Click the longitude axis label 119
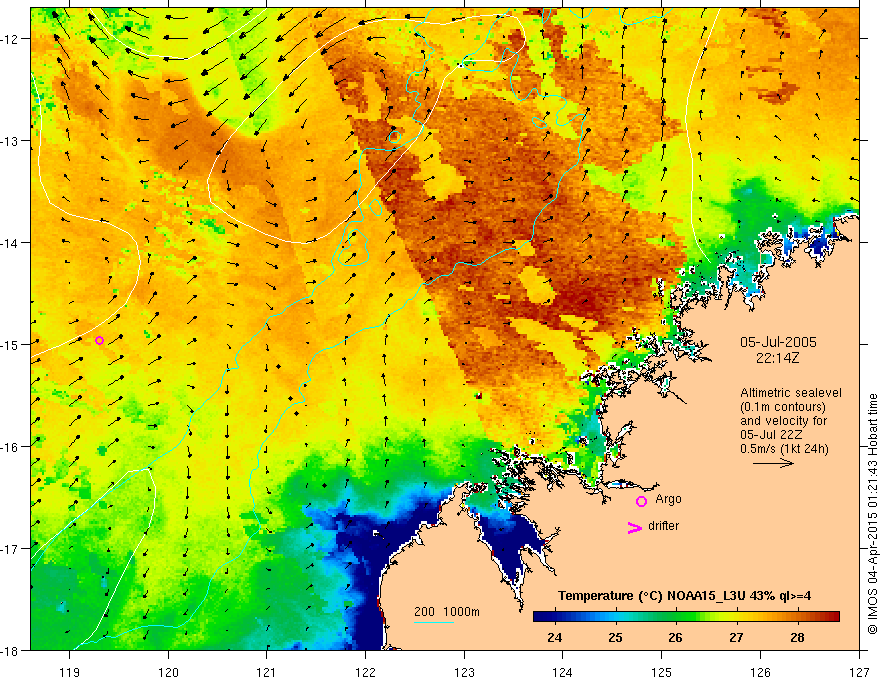Screen dimensions: 880x680 click(70, 672)
